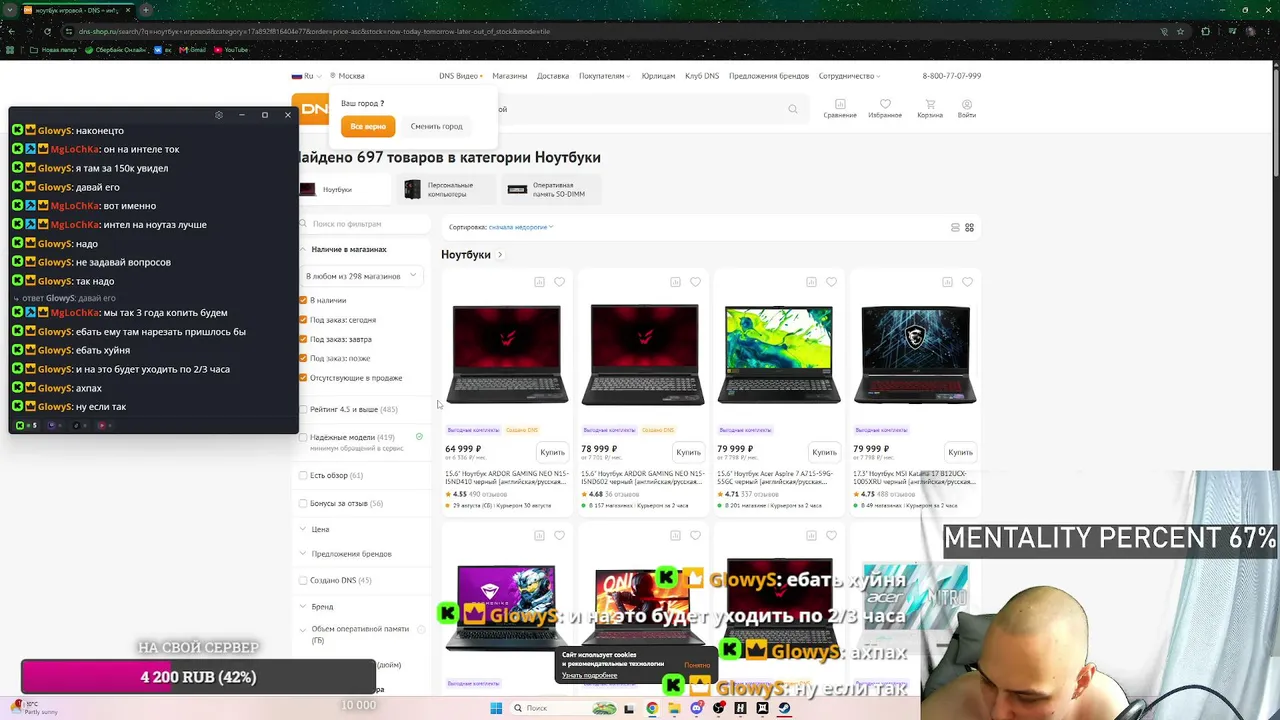Uncheck the 'В наличии' filter
The height and width of the screenshot is (720, 1280).
(303, 300)
